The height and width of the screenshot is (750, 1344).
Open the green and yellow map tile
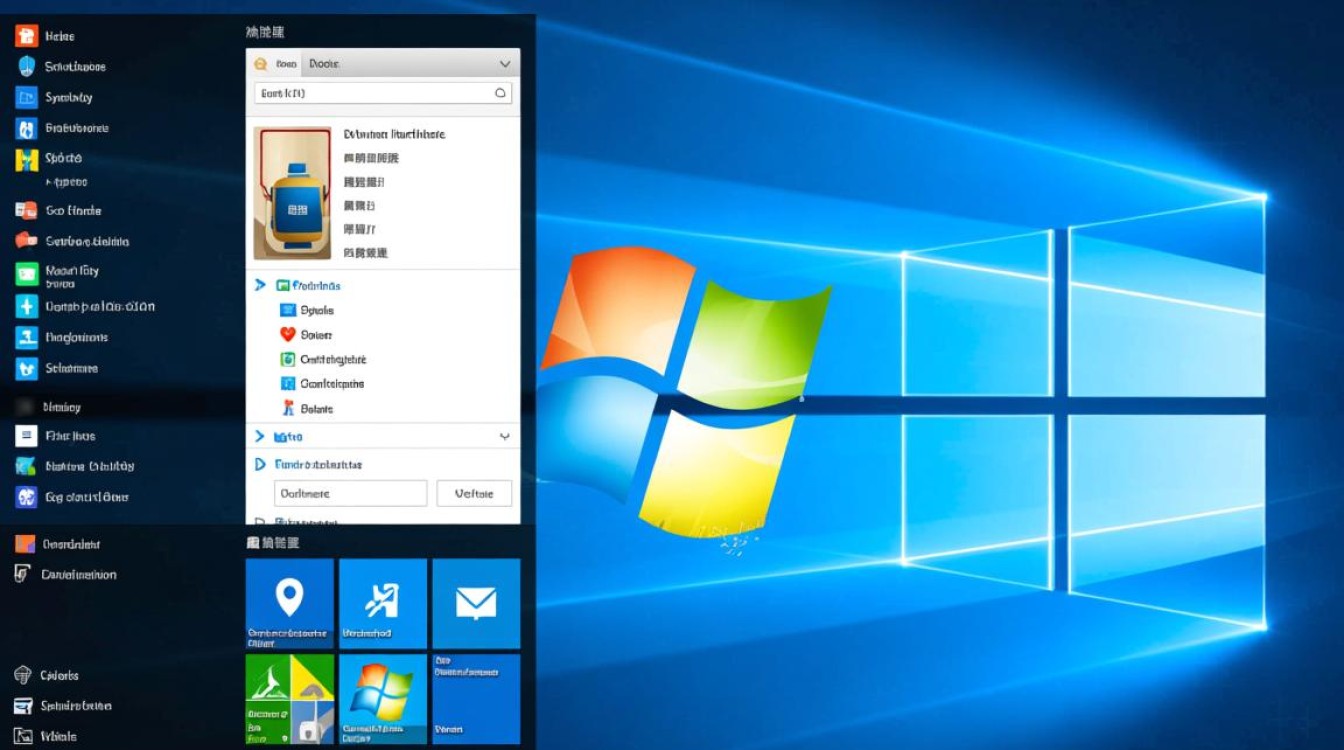pos(289,697)
